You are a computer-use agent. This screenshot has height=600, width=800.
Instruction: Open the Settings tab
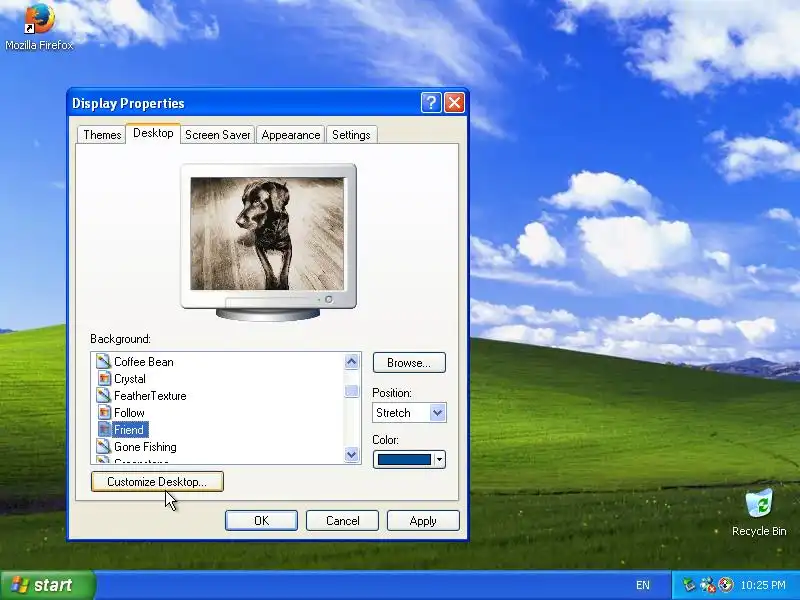coord(352,135)
